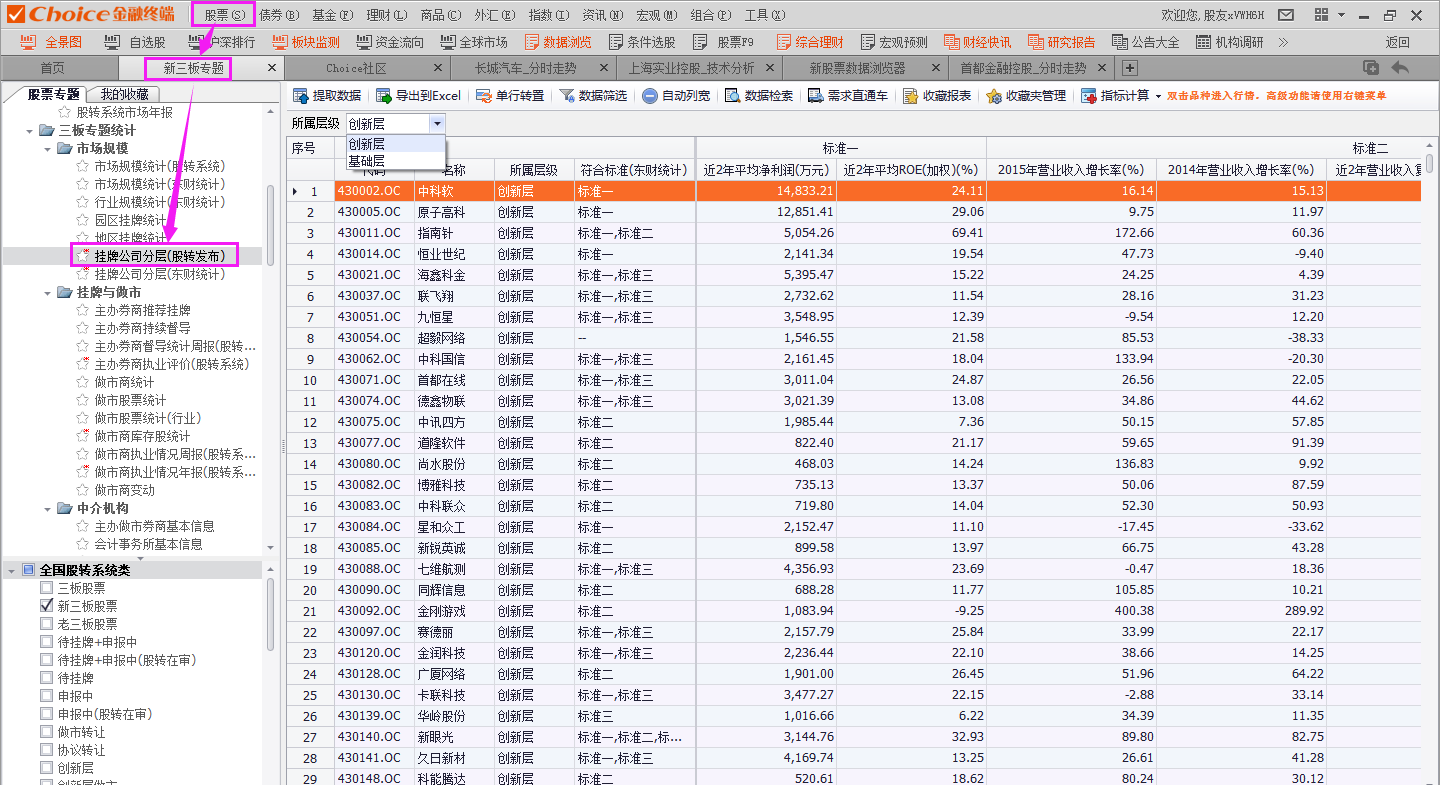Viewport: 1440px width, 785px height.
Task: Click 收藏报表 toolbar button
Action: point(937,96)
